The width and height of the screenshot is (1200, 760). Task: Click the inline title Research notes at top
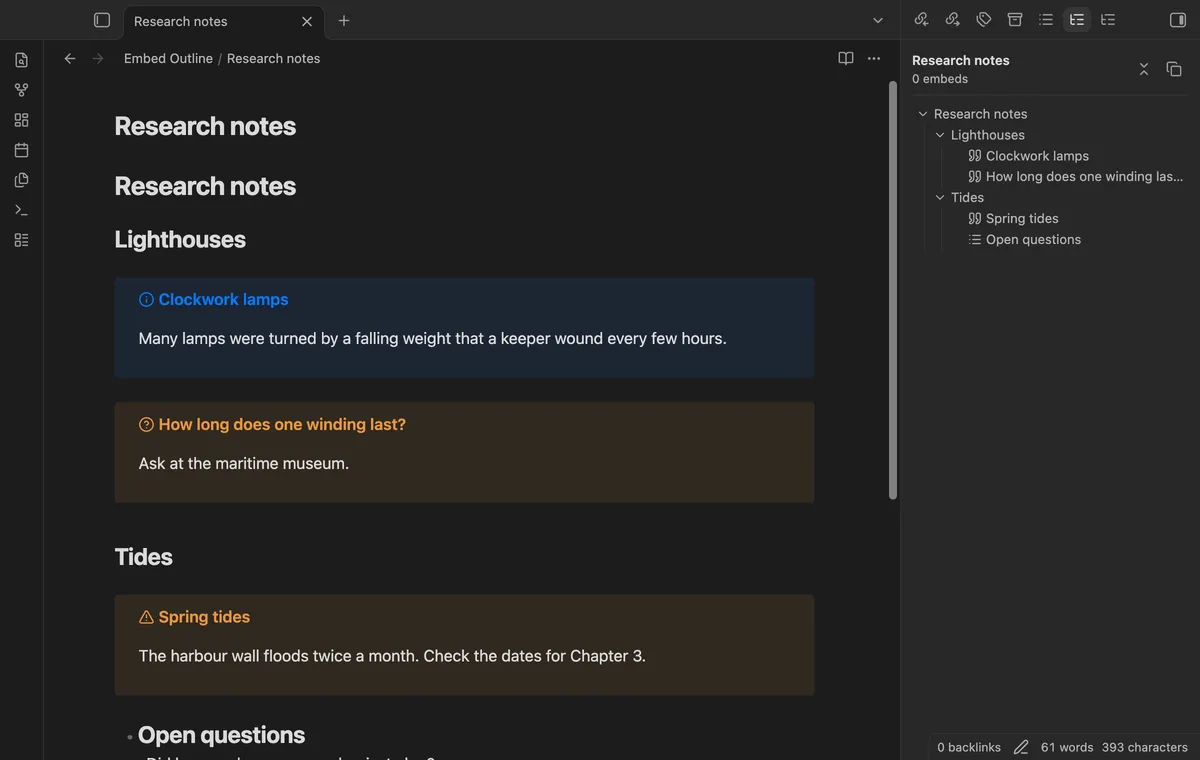(205, 127)
